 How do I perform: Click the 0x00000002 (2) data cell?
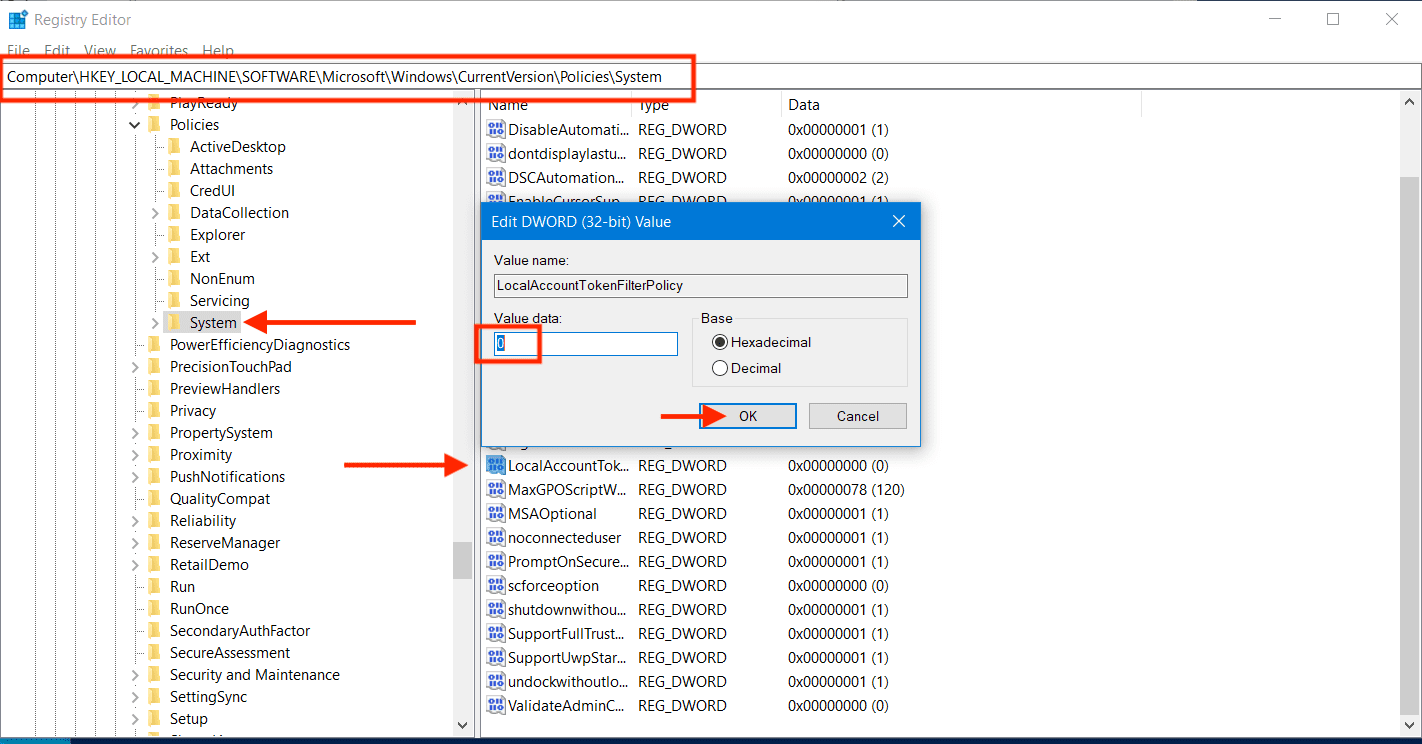pos(838,177)
